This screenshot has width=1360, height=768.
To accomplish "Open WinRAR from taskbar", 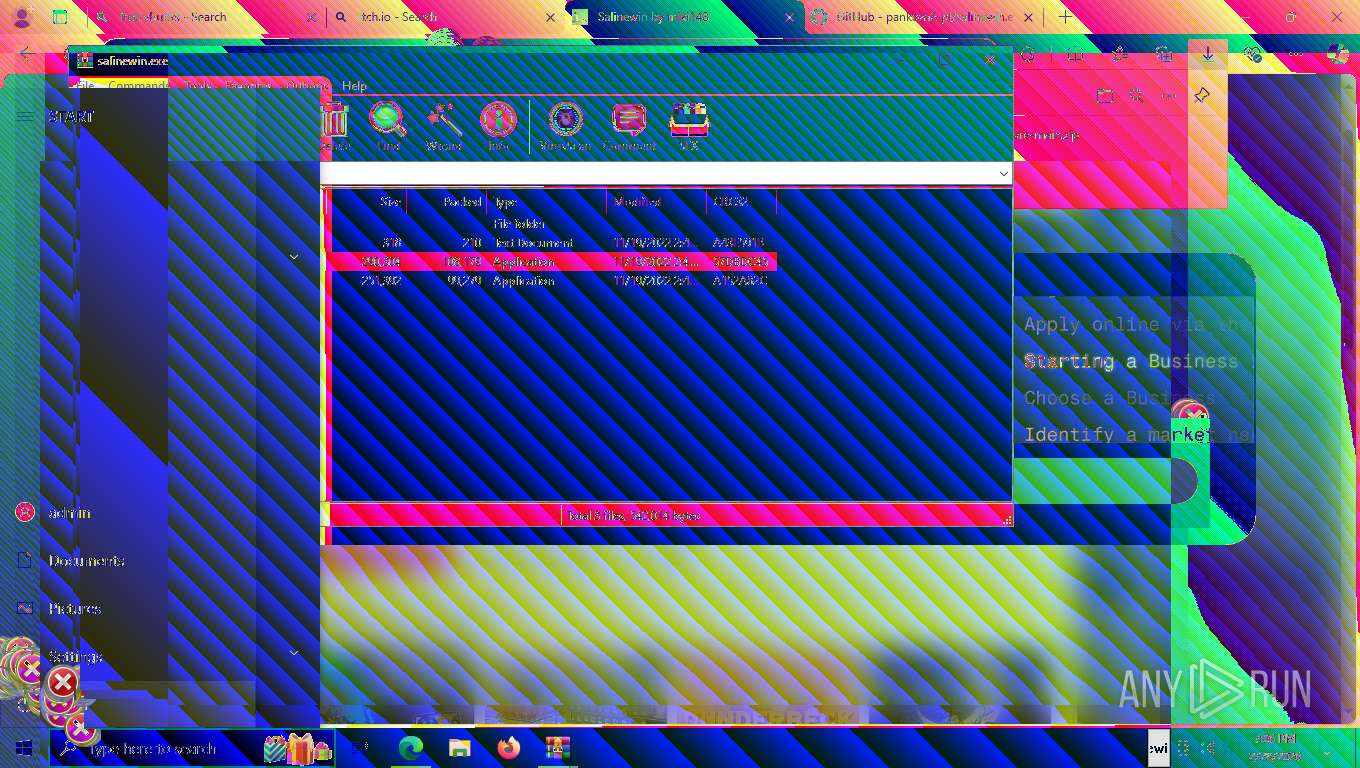I will tap(557, 748).
